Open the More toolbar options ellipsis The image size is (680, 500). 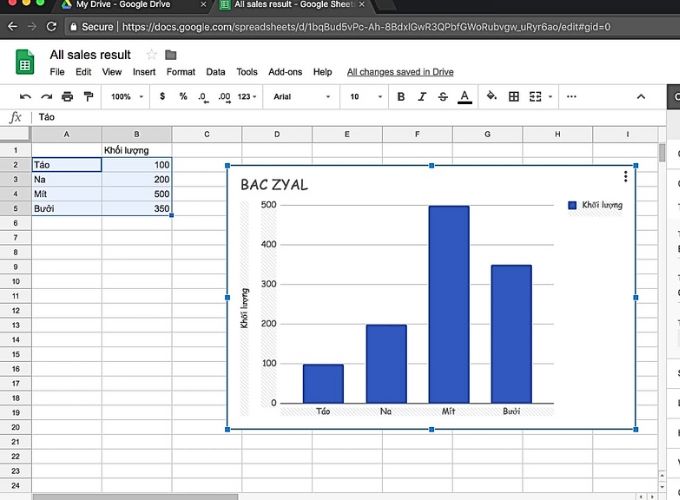[572, 96]
